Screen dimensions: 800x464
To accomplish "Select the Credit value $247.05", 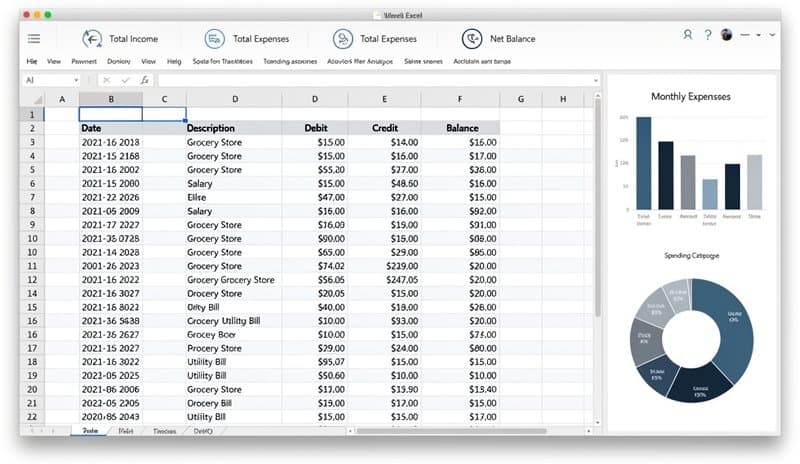I will 385,280.
